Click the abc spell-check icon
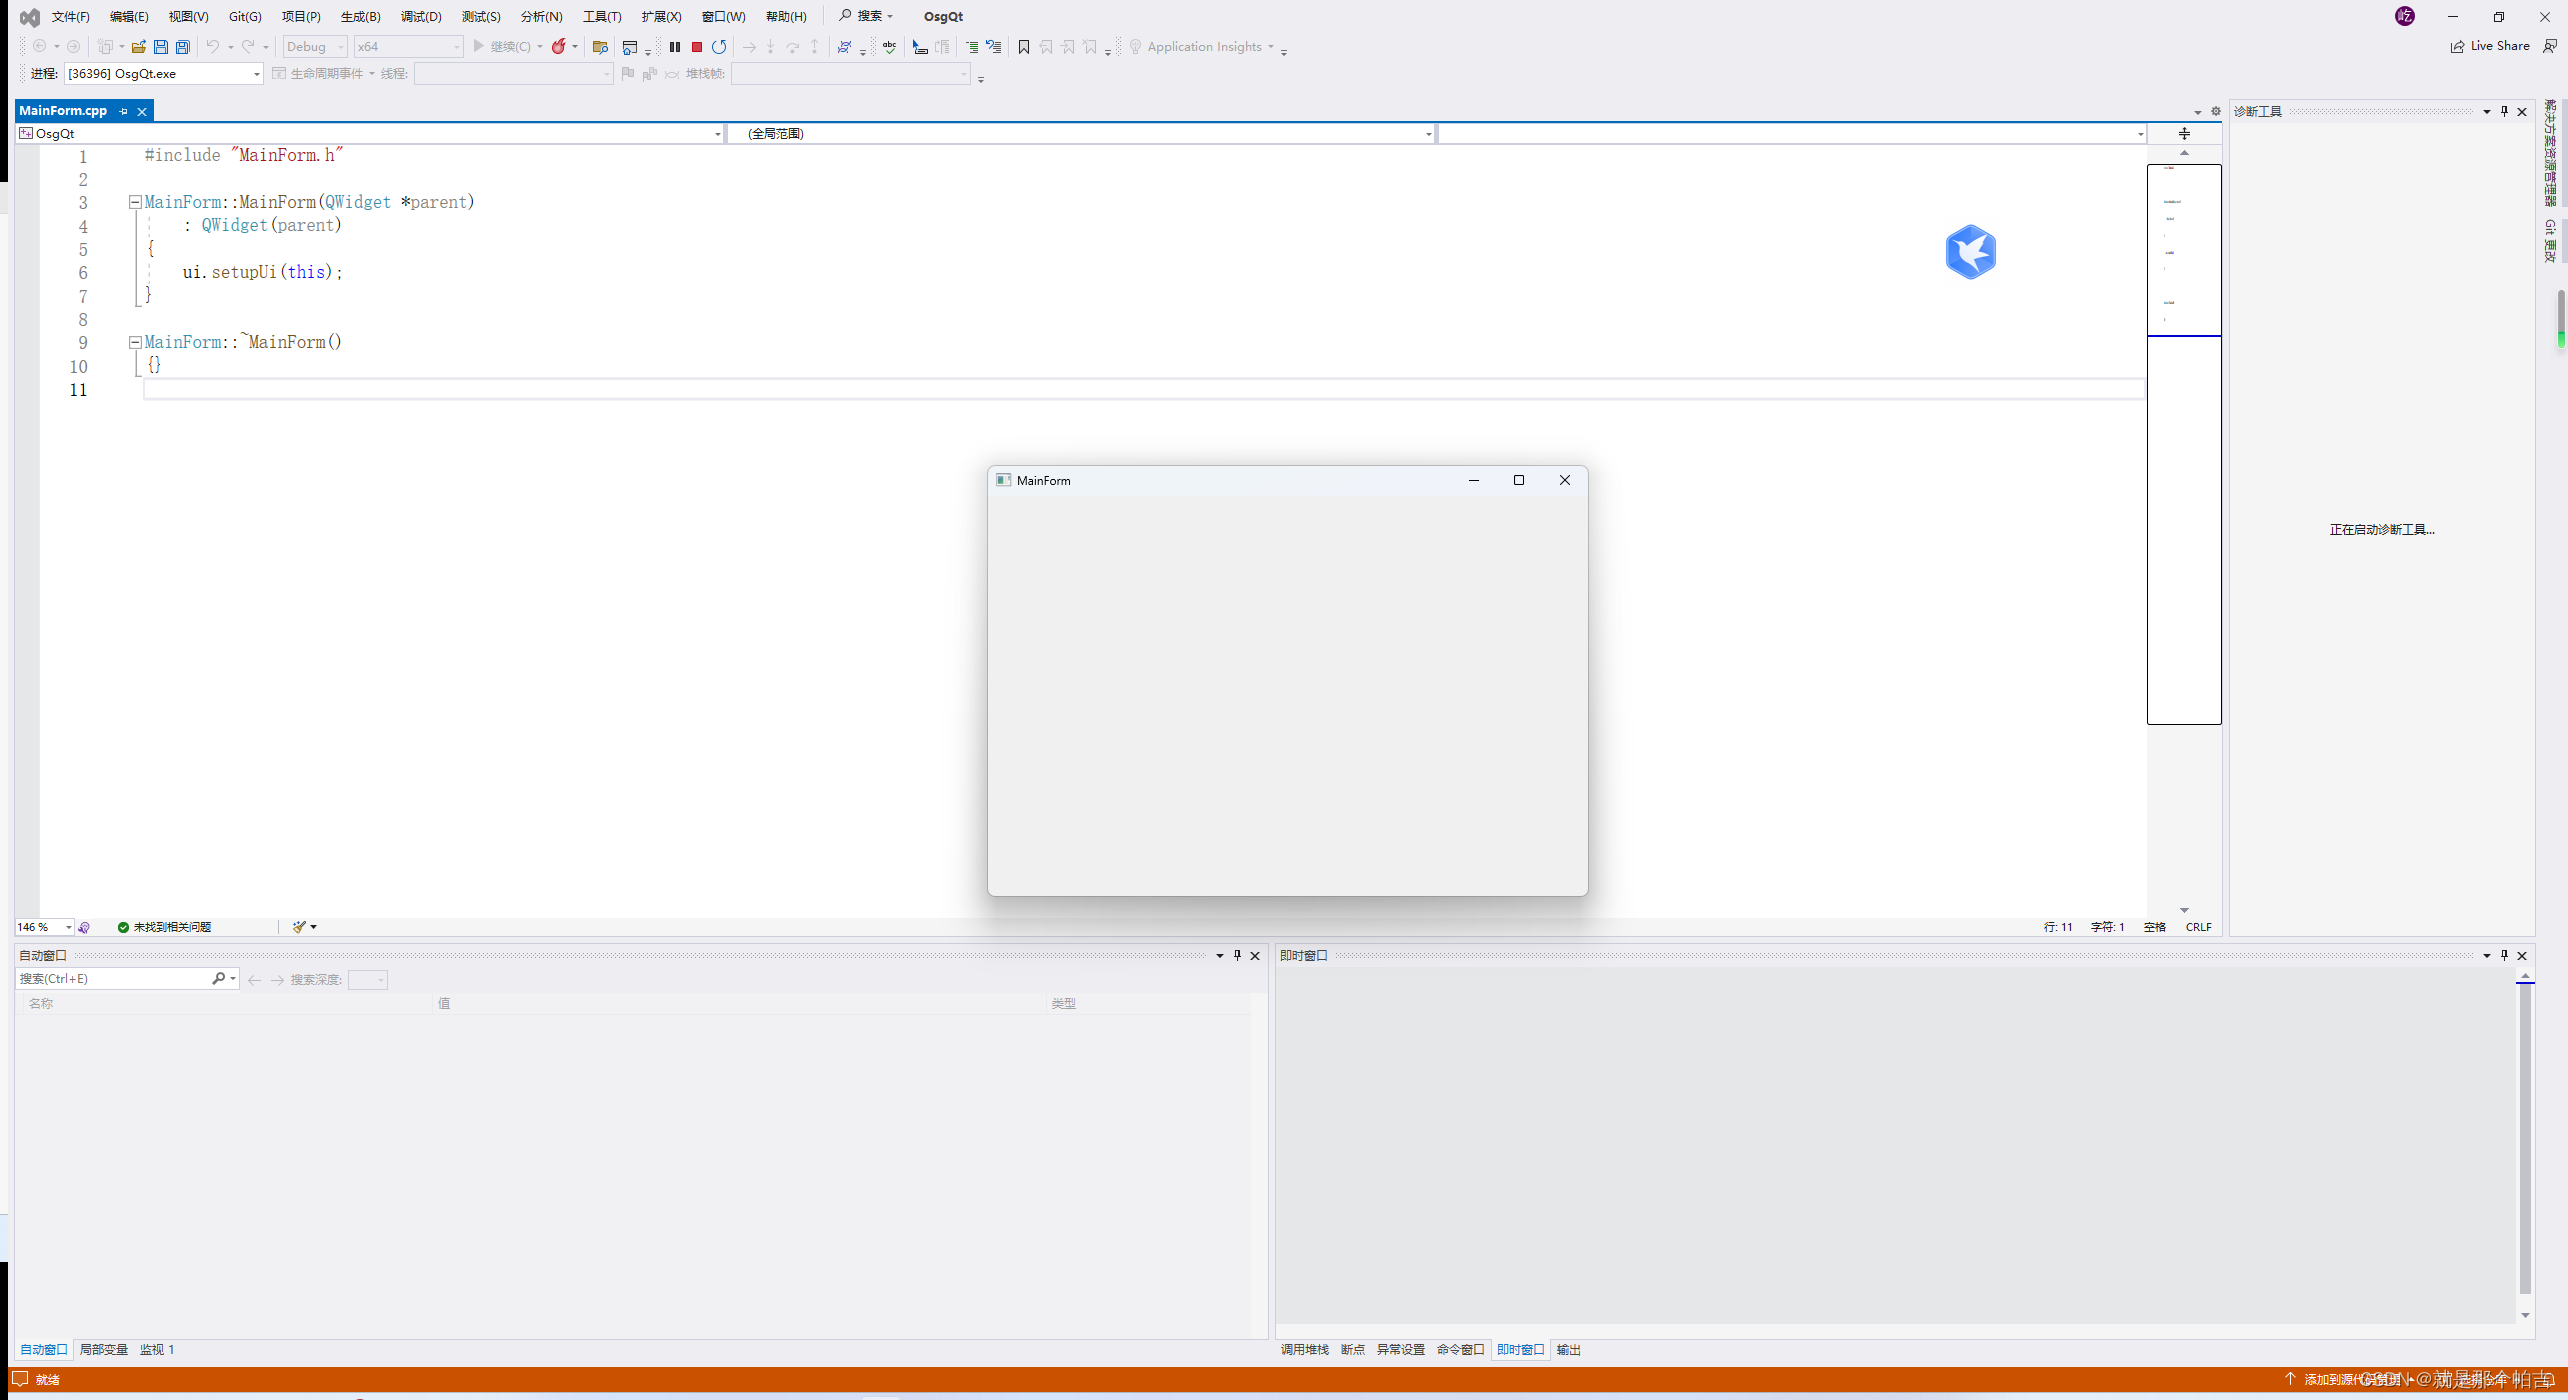The width and height of the screenshot is (2568, 1400). point(889,47)
